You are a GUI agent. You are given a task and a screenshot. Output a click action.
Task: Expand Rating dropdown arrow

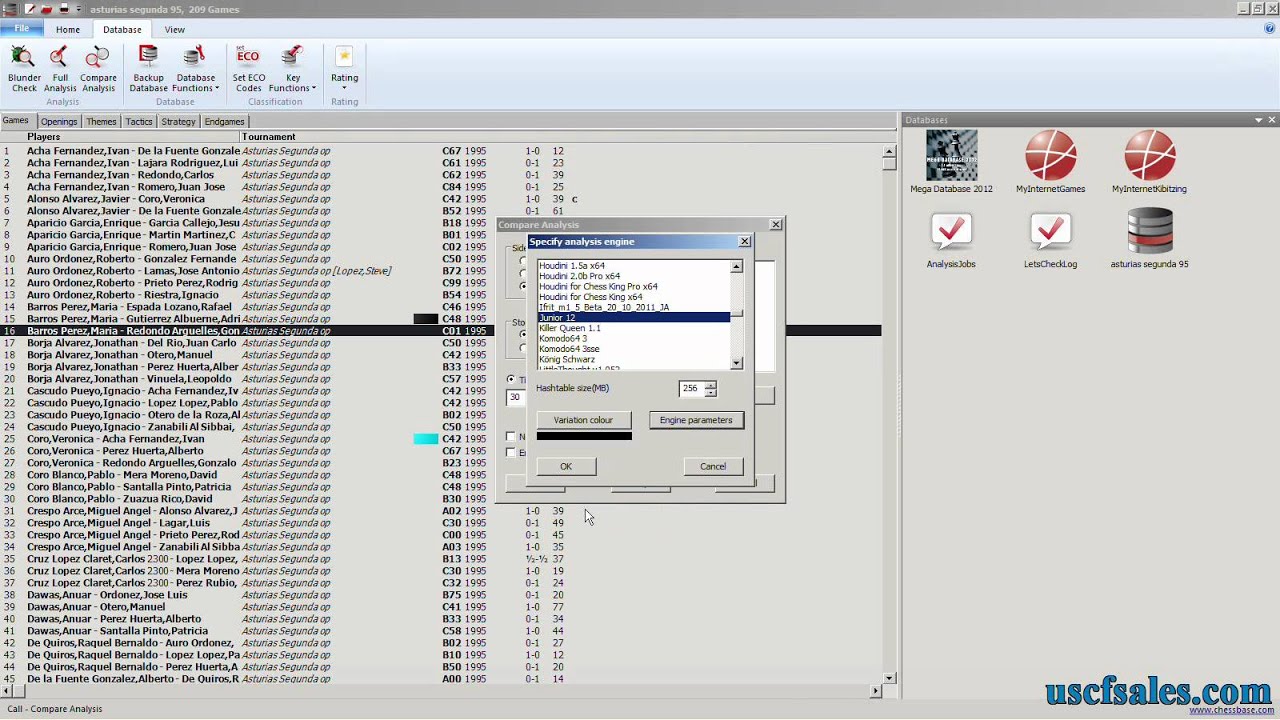click(344, 88)
